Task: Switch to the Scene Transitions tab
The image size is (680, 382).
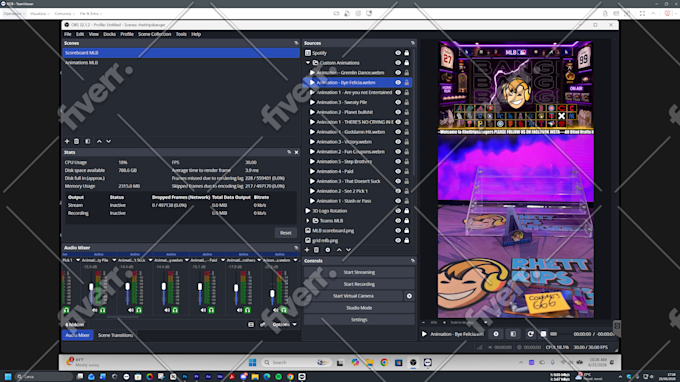Action: (115, 335)
